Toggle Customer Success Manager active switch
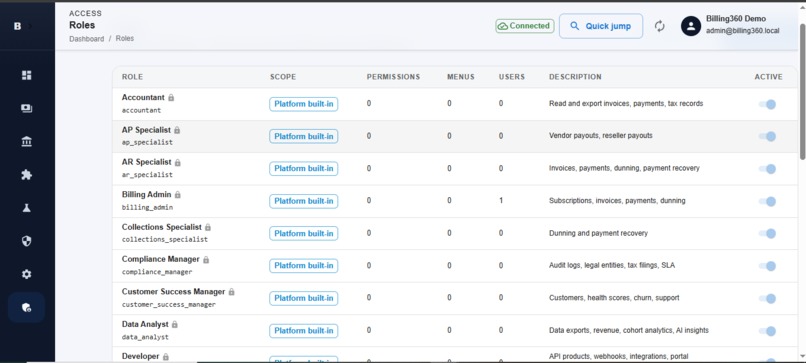 pos(767,299)
